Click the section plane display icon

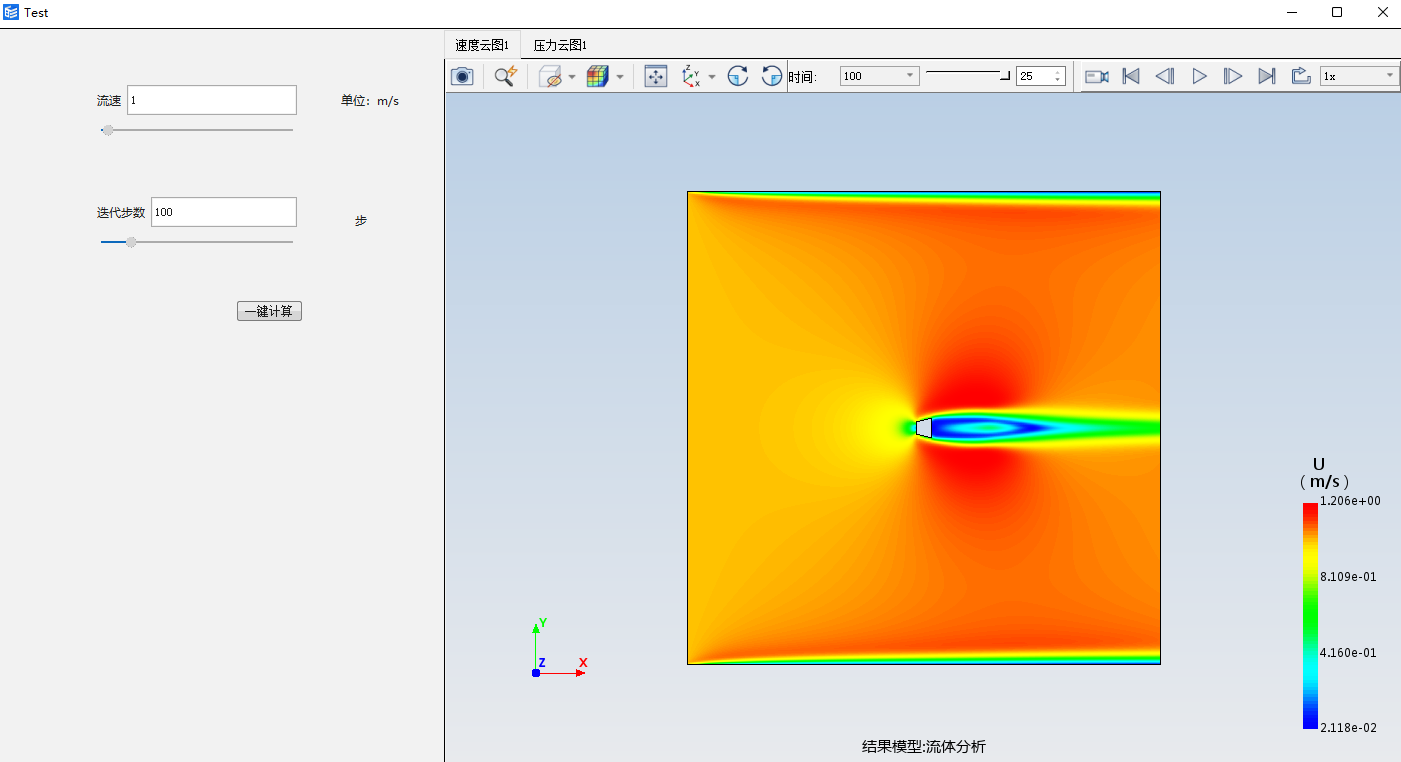550,76
